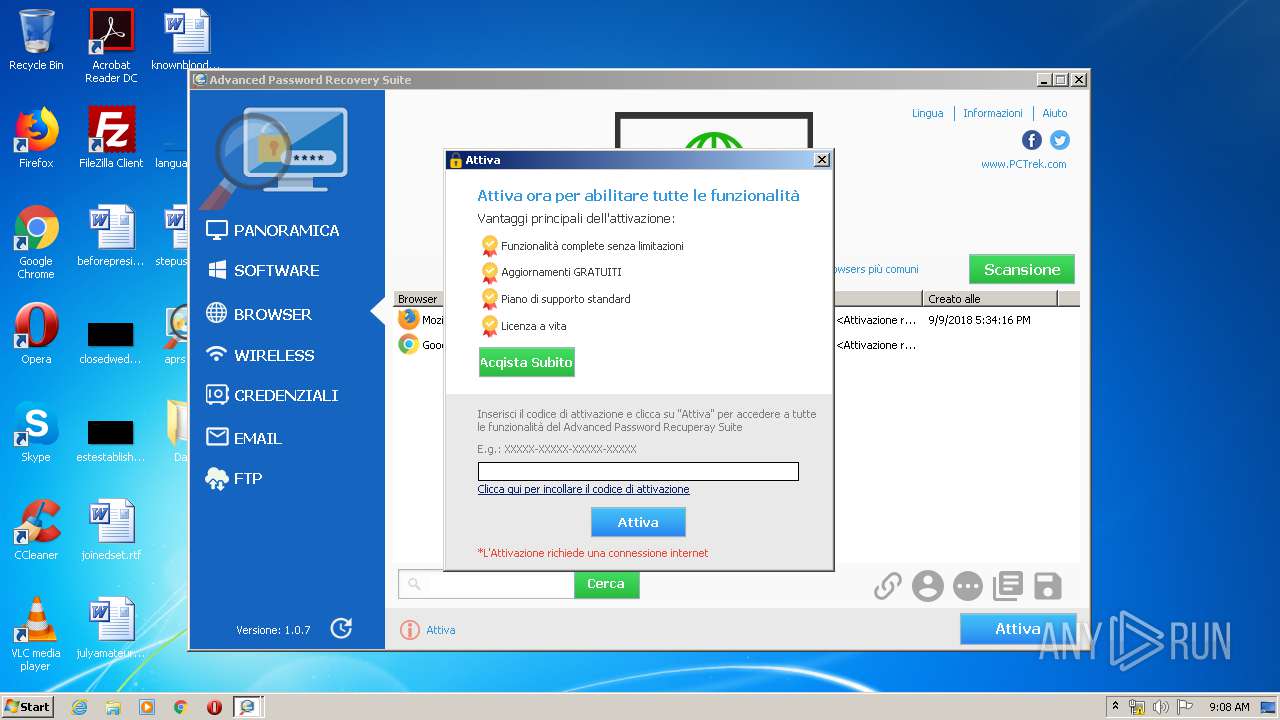Viewport: 1280px width, 720px height.
Task: Click the activation code input field
Action: pos(638,471)
